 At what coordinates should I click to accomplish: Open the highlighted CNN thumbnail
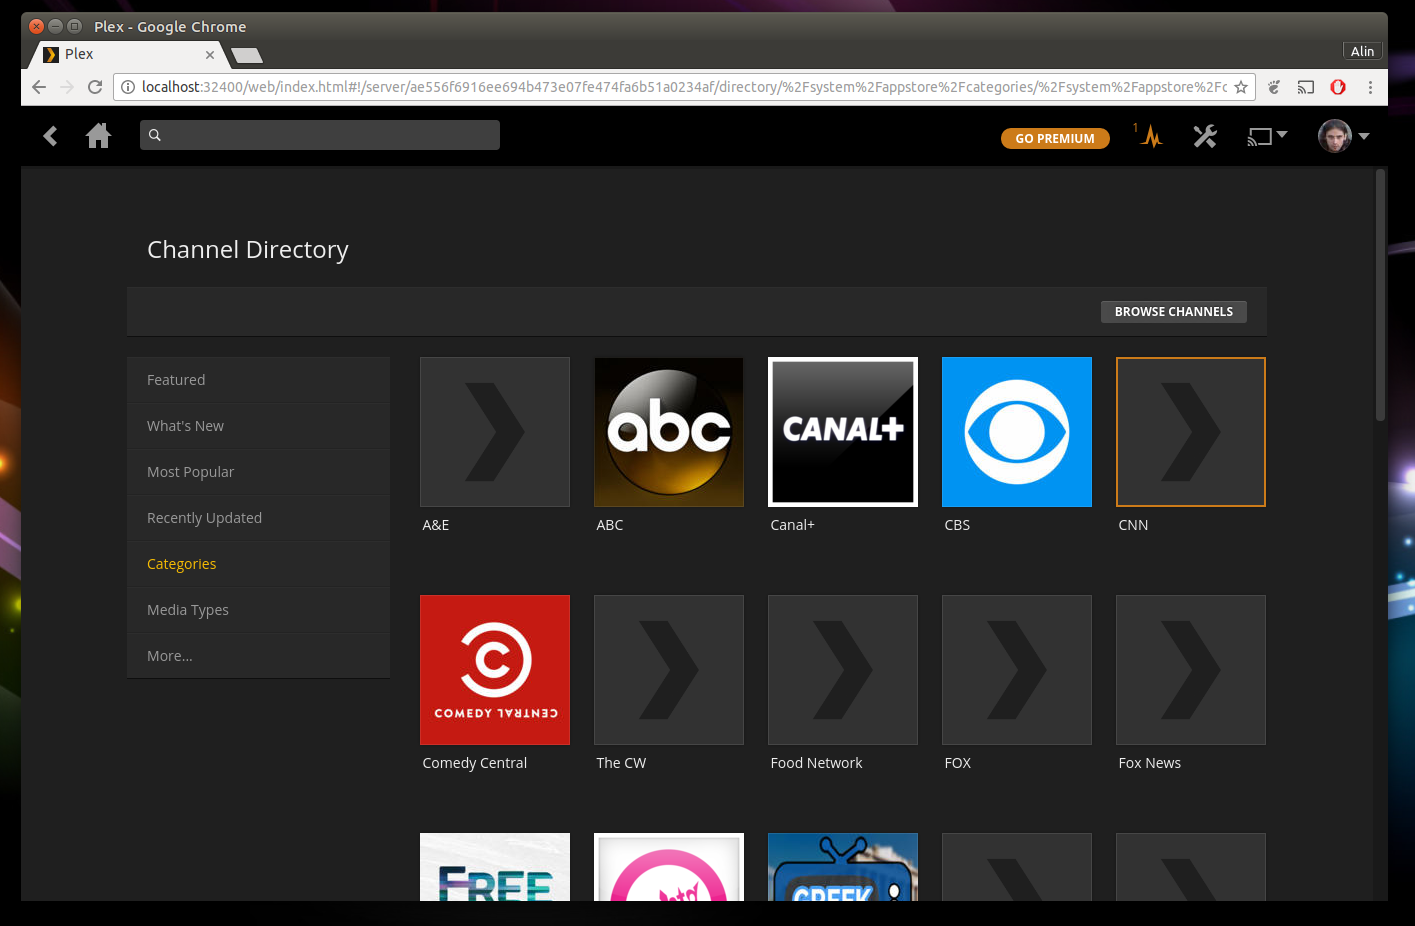[x=1191, y=432]
